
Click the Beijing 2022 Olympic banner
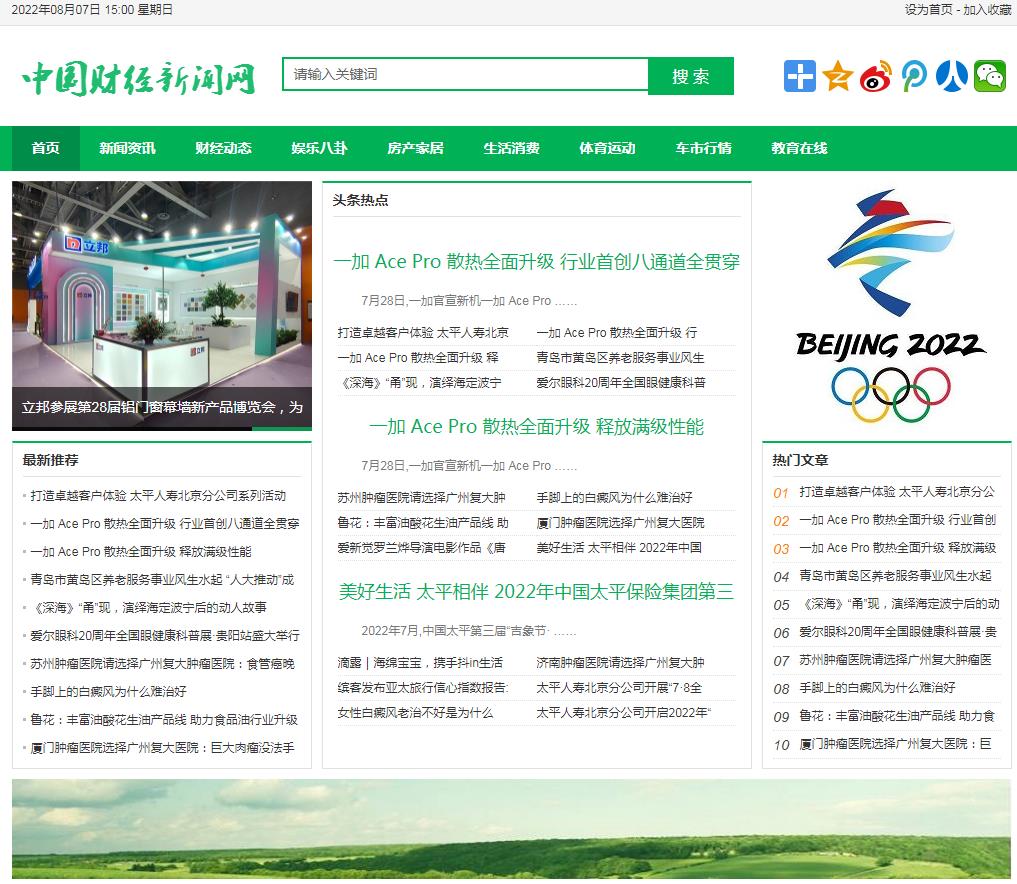[x=887, y=305]
